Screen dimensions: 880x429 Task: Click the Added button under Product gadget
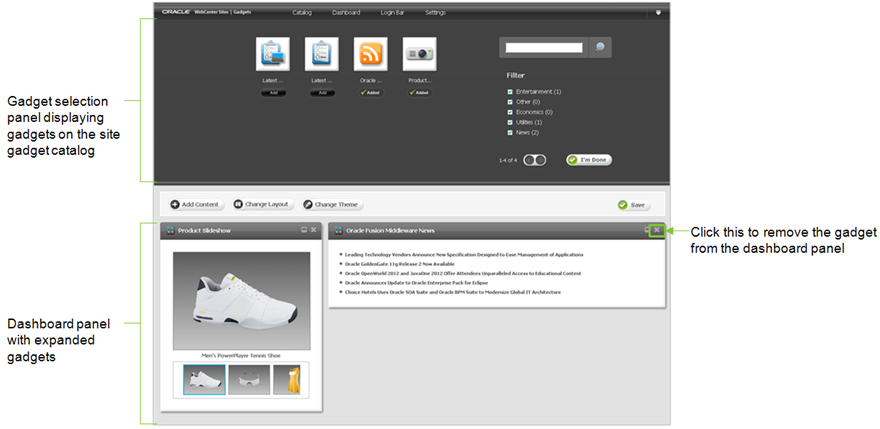pos(420,93)
